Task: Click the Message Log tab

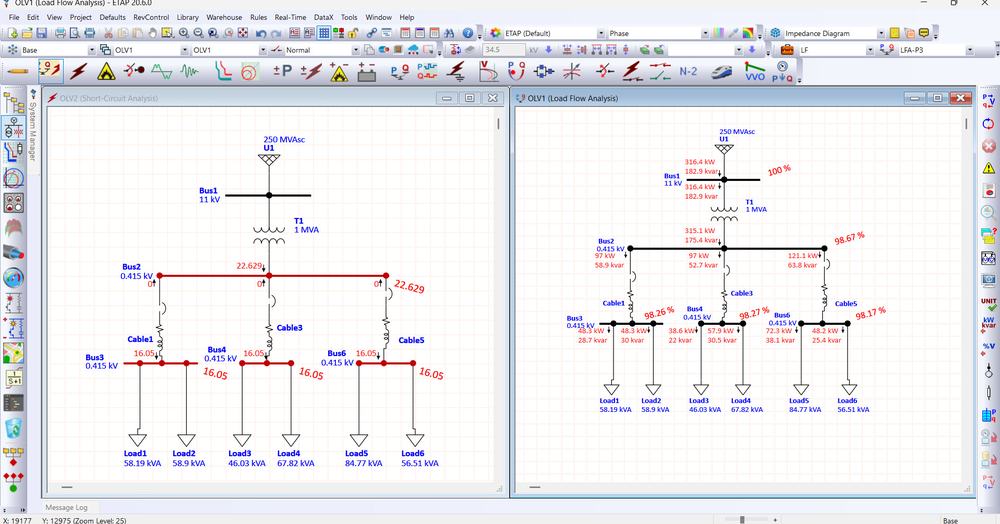Action: 66,507
